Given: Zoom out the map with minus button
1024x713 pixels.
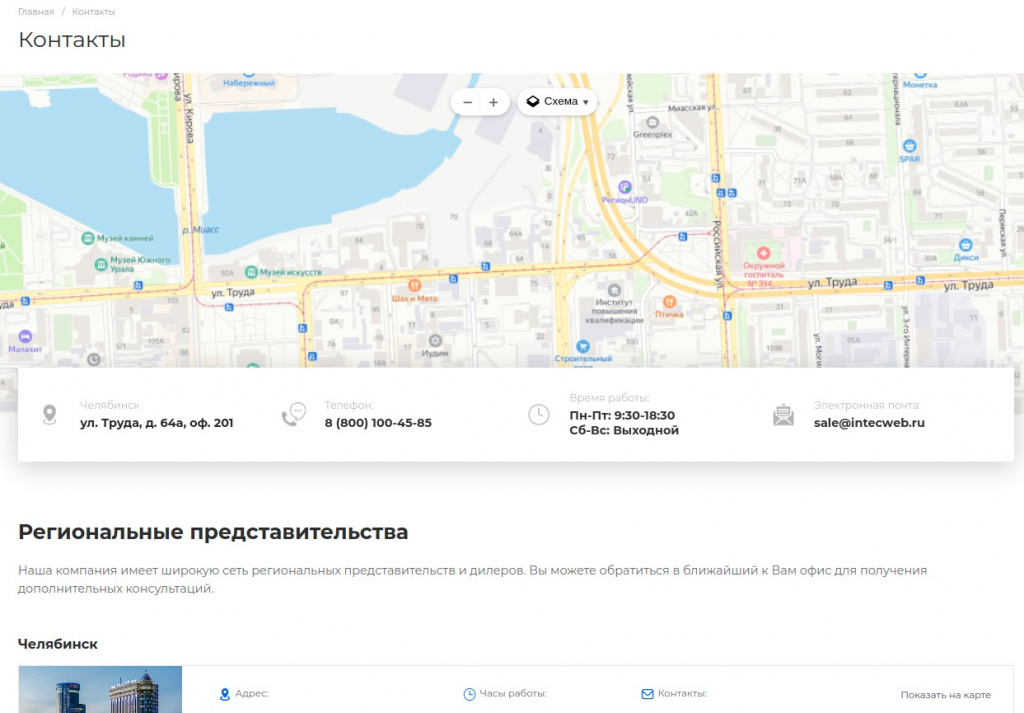Looking at the screenshot, I should (467, 102).
